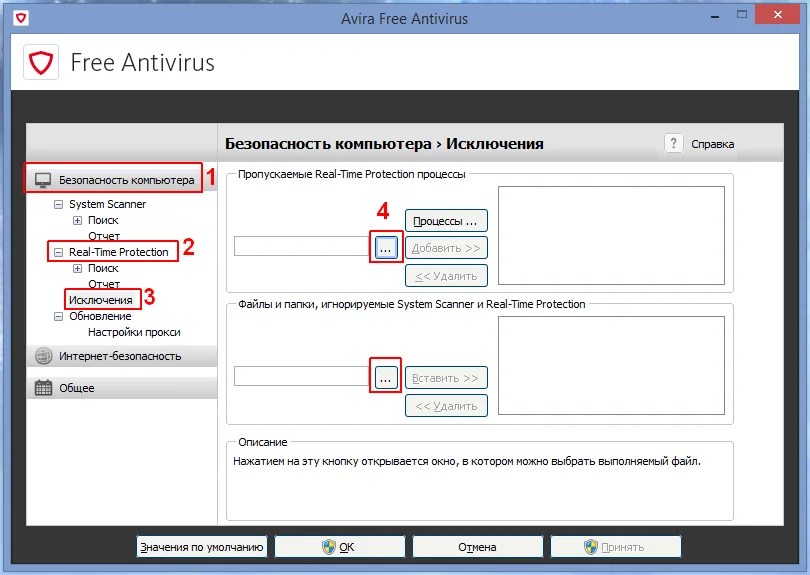Select Исключения in the tree
810x575 pixels.
tap(100, 300)
